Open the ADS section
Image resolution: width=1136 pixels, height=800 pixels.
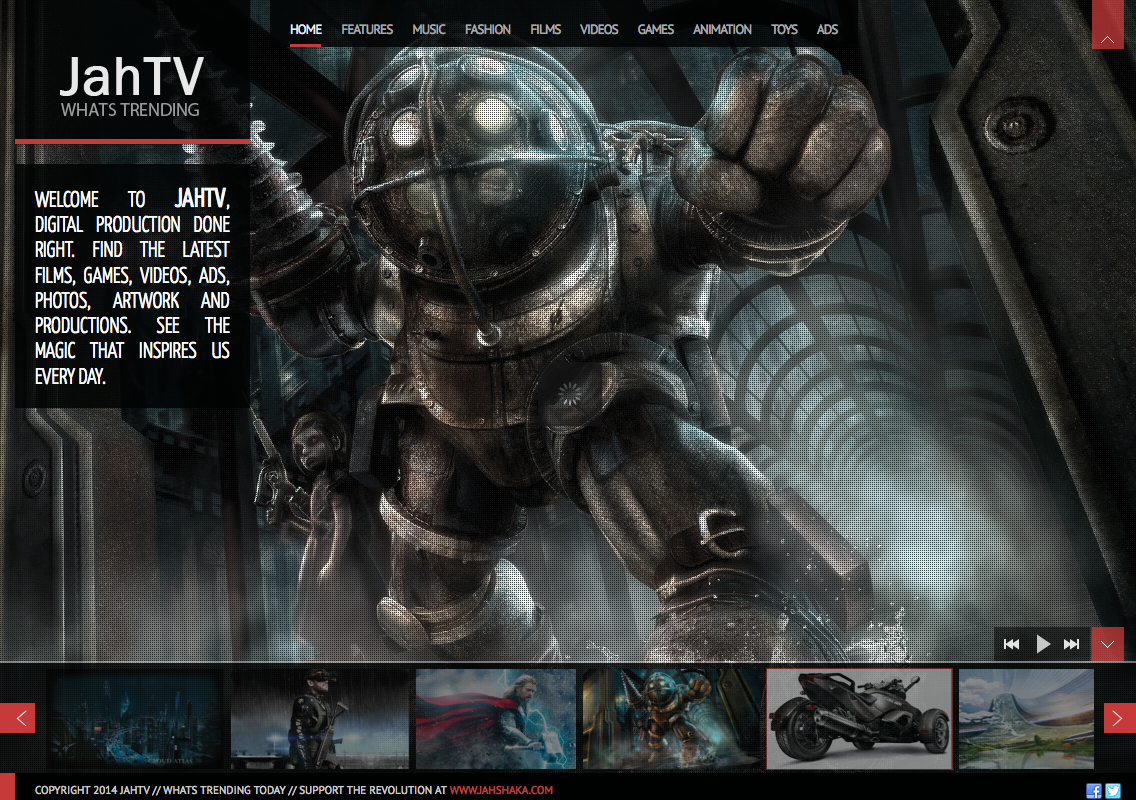pyautogui.click(x=827, y=30)
